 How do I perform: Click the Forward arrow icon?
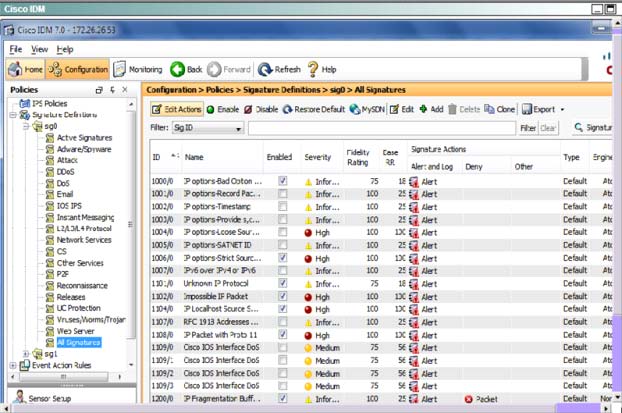click(x=214, y=69)
